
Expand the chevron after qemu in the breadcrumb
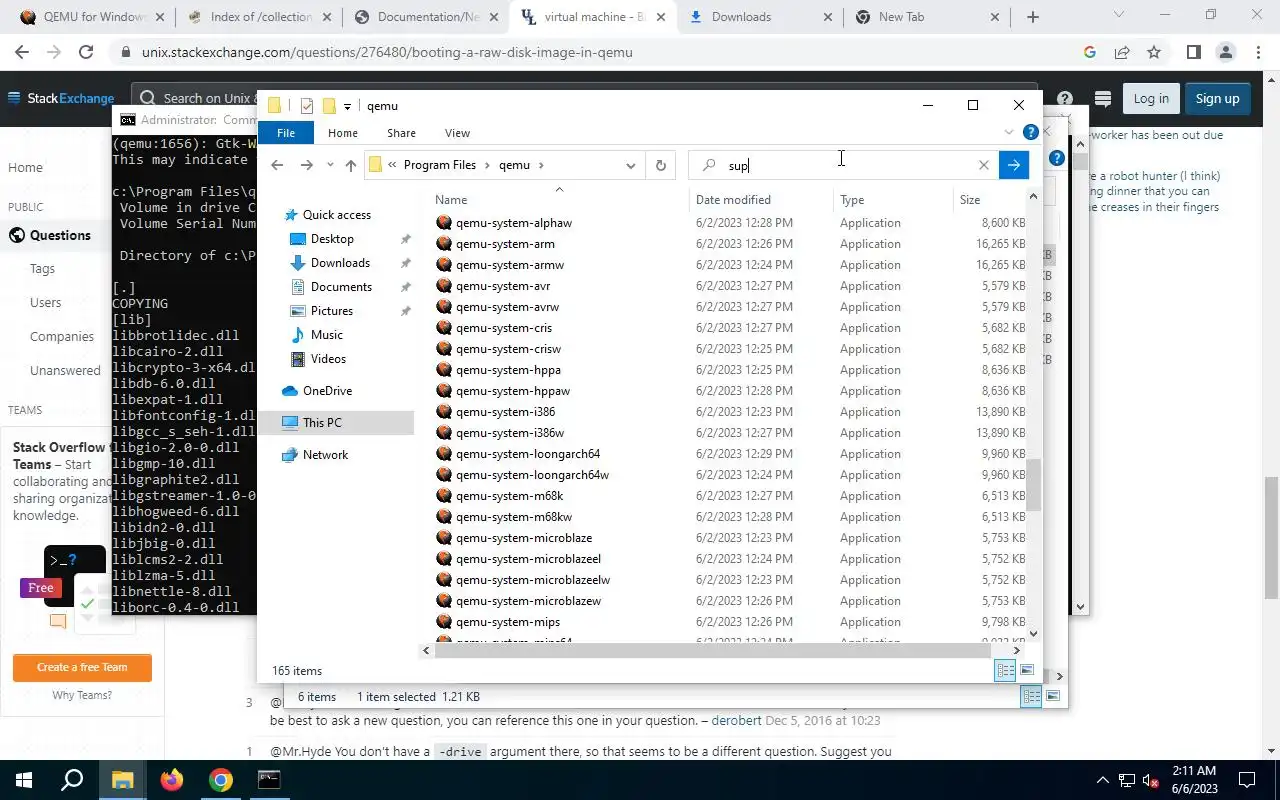coord(542,165)
